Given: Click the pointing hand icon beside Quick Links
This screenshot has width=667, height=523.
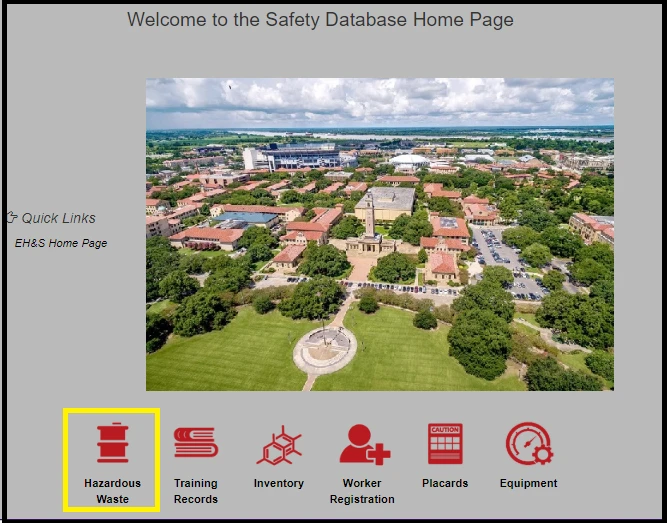Looking at the screenshot, I should pyautogui.click(x=12, y=217).
